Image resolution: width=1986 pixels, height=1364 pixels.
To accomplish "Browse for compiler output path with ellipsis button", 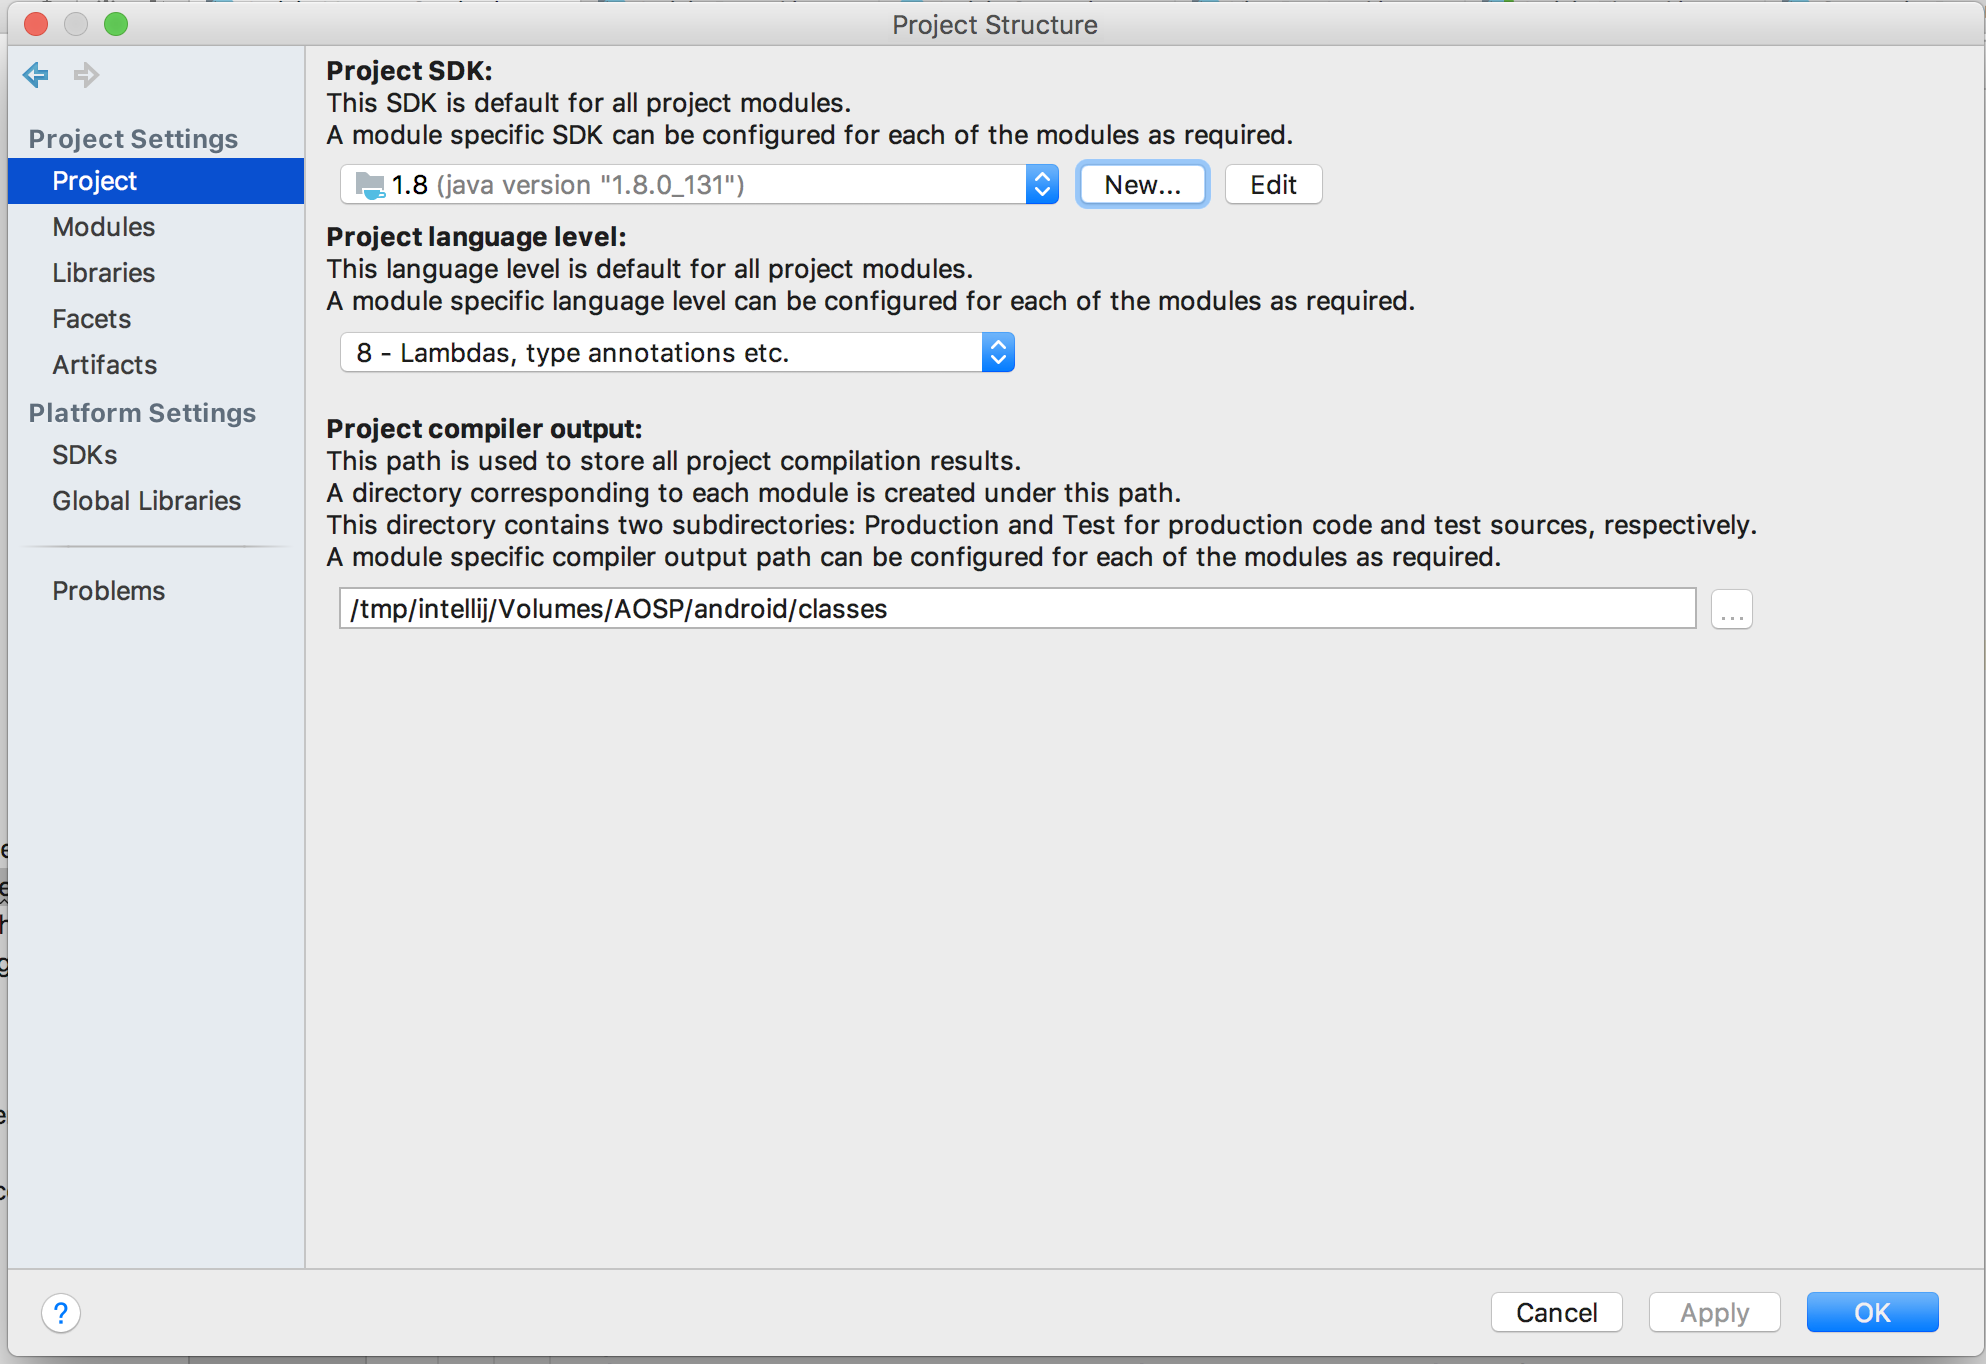I will pyautogui.click(x=1731, y=609).
